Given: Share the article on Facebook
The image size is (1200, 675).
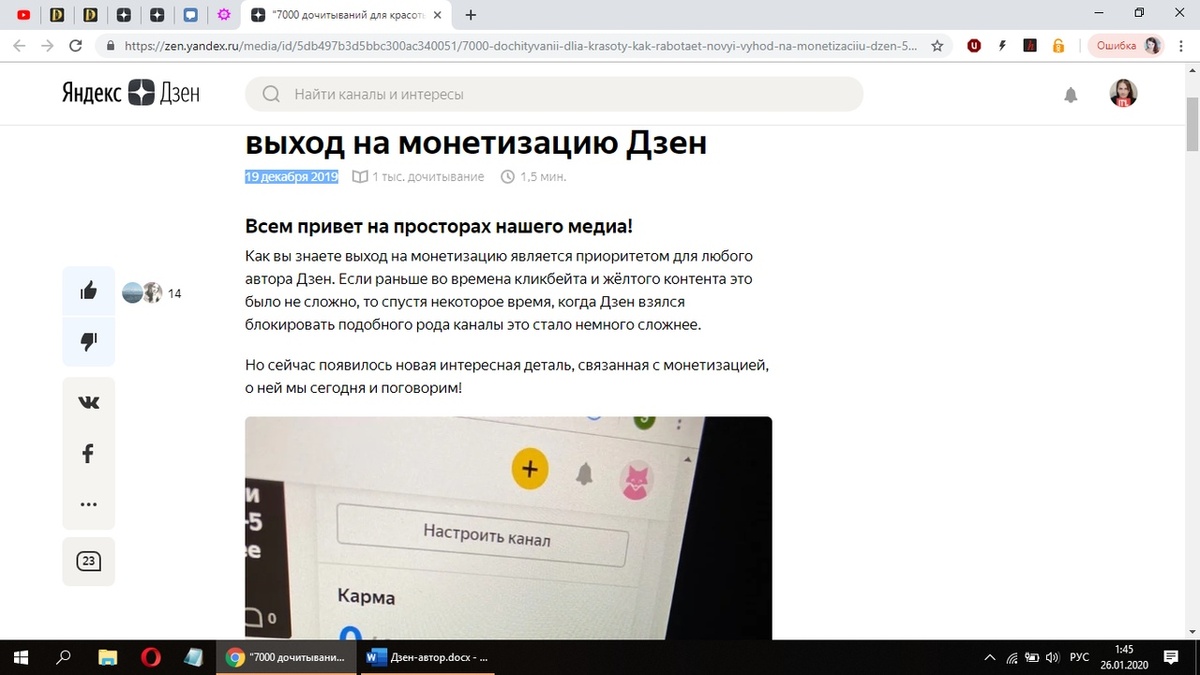Looking at the screenshot, I should pos(88,453).
